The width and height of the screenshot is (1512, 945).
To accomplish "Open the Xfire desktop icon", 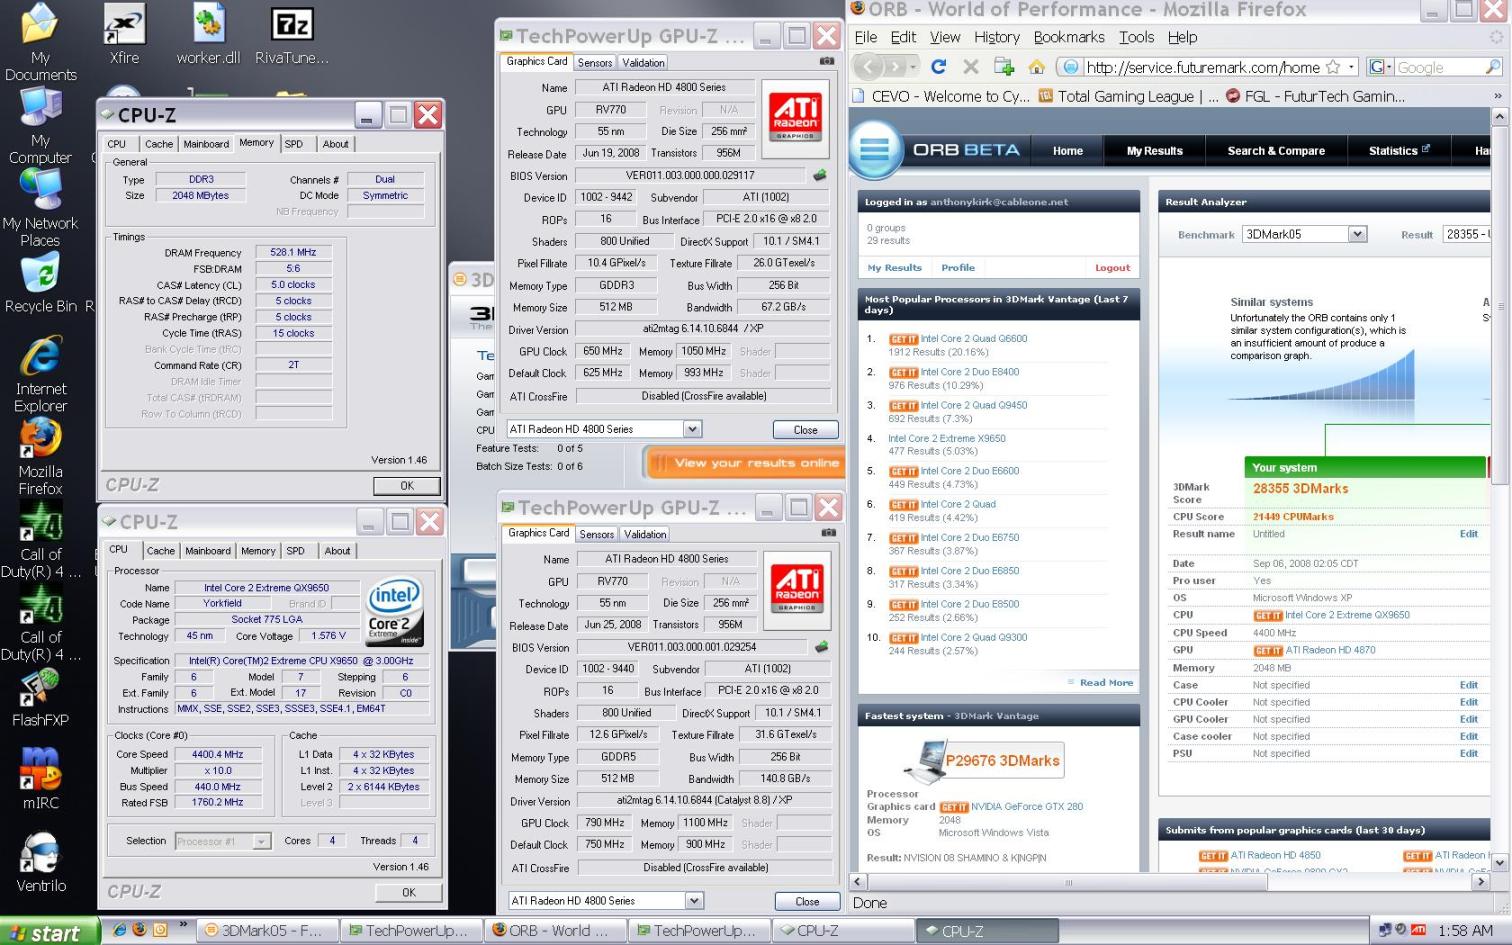I will pyautogui.click(x=124, y=34).
